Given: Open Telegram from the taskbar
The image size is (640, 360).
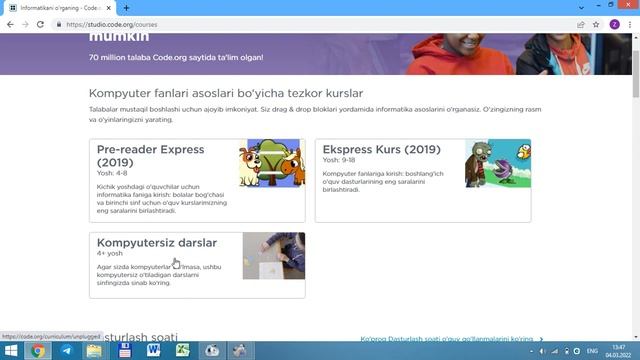Looking at the screenshot, I should [x=67, y=351].
